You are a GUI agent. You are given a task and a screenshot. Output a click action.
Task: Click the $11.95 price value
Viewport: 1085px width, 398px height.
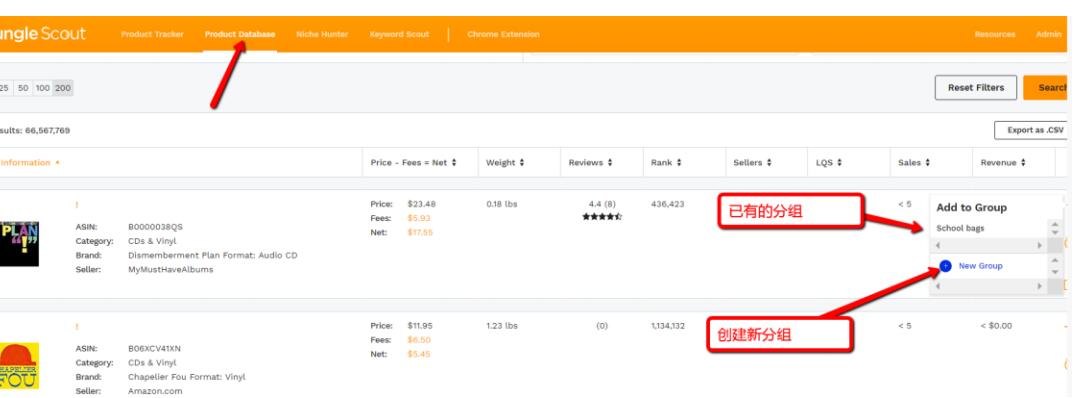(420, 326)
